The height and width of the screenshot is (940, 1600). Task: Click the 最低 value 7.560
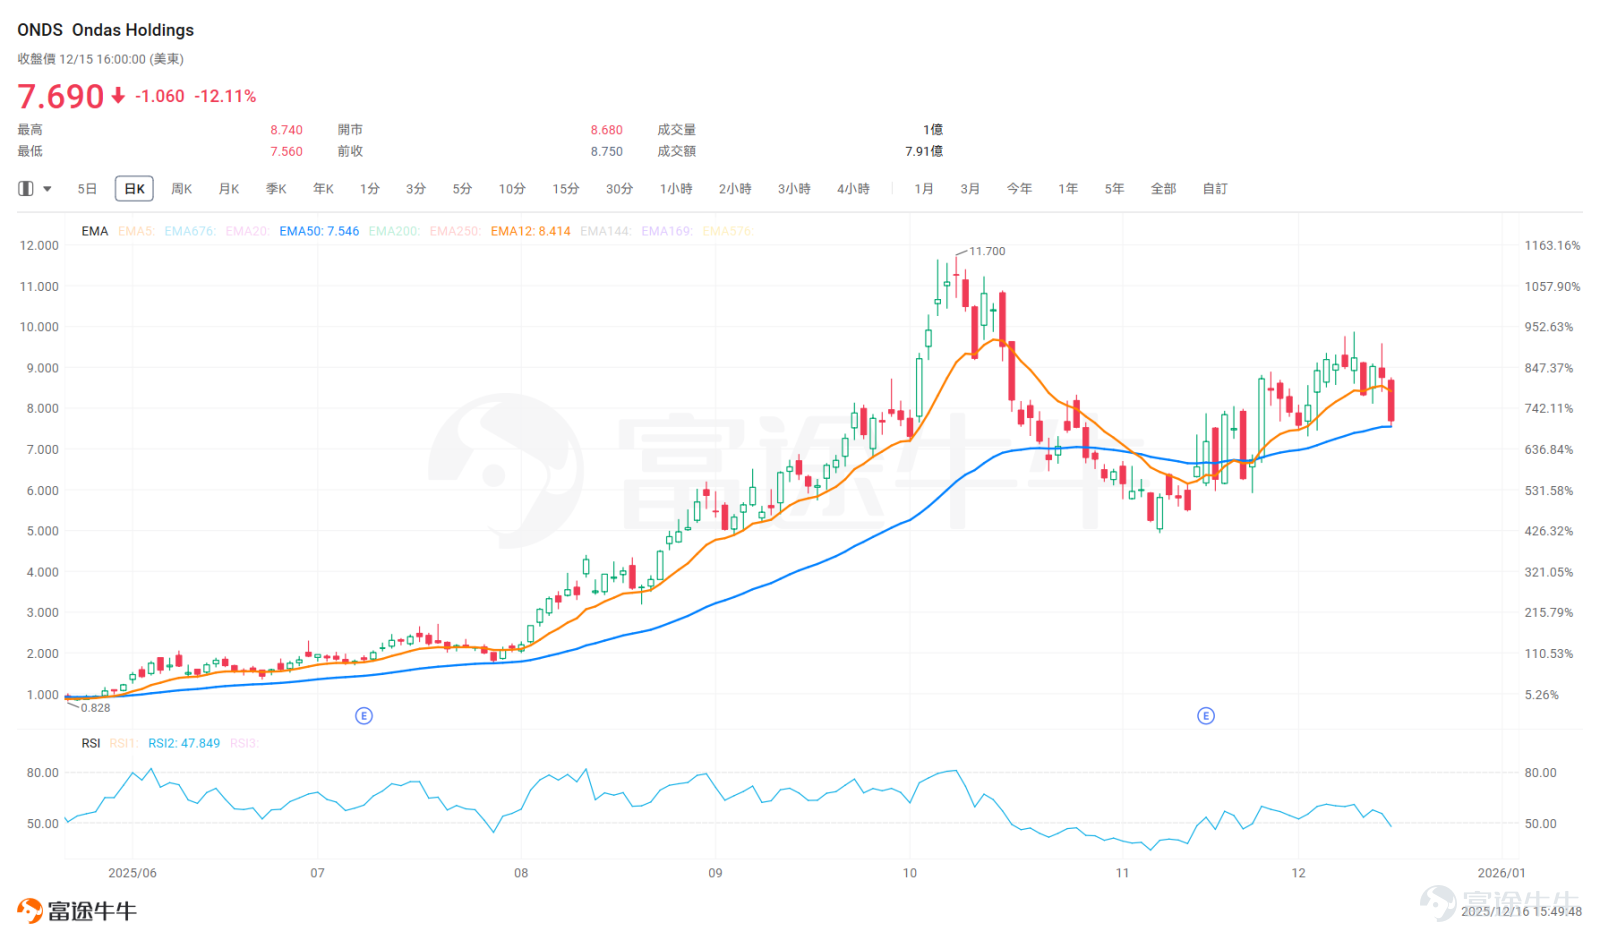[x=286, y=152]
